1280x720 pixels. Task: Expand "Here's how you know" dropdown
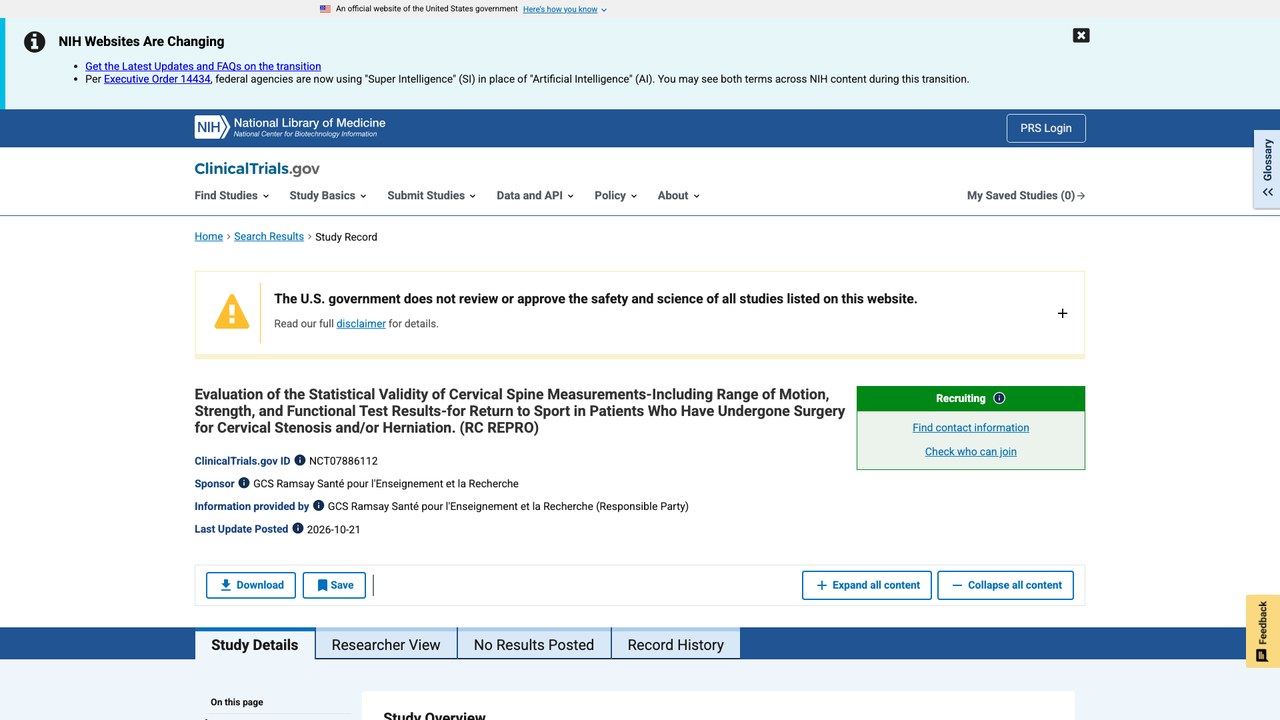[x=565, y=9]
